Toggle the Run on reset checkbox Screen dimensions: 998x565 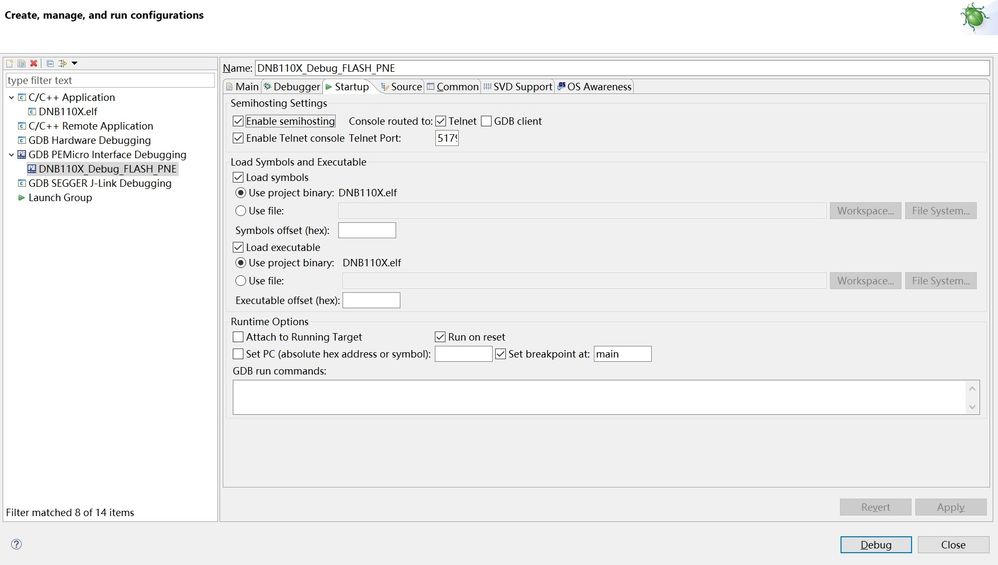pos(440,337)
